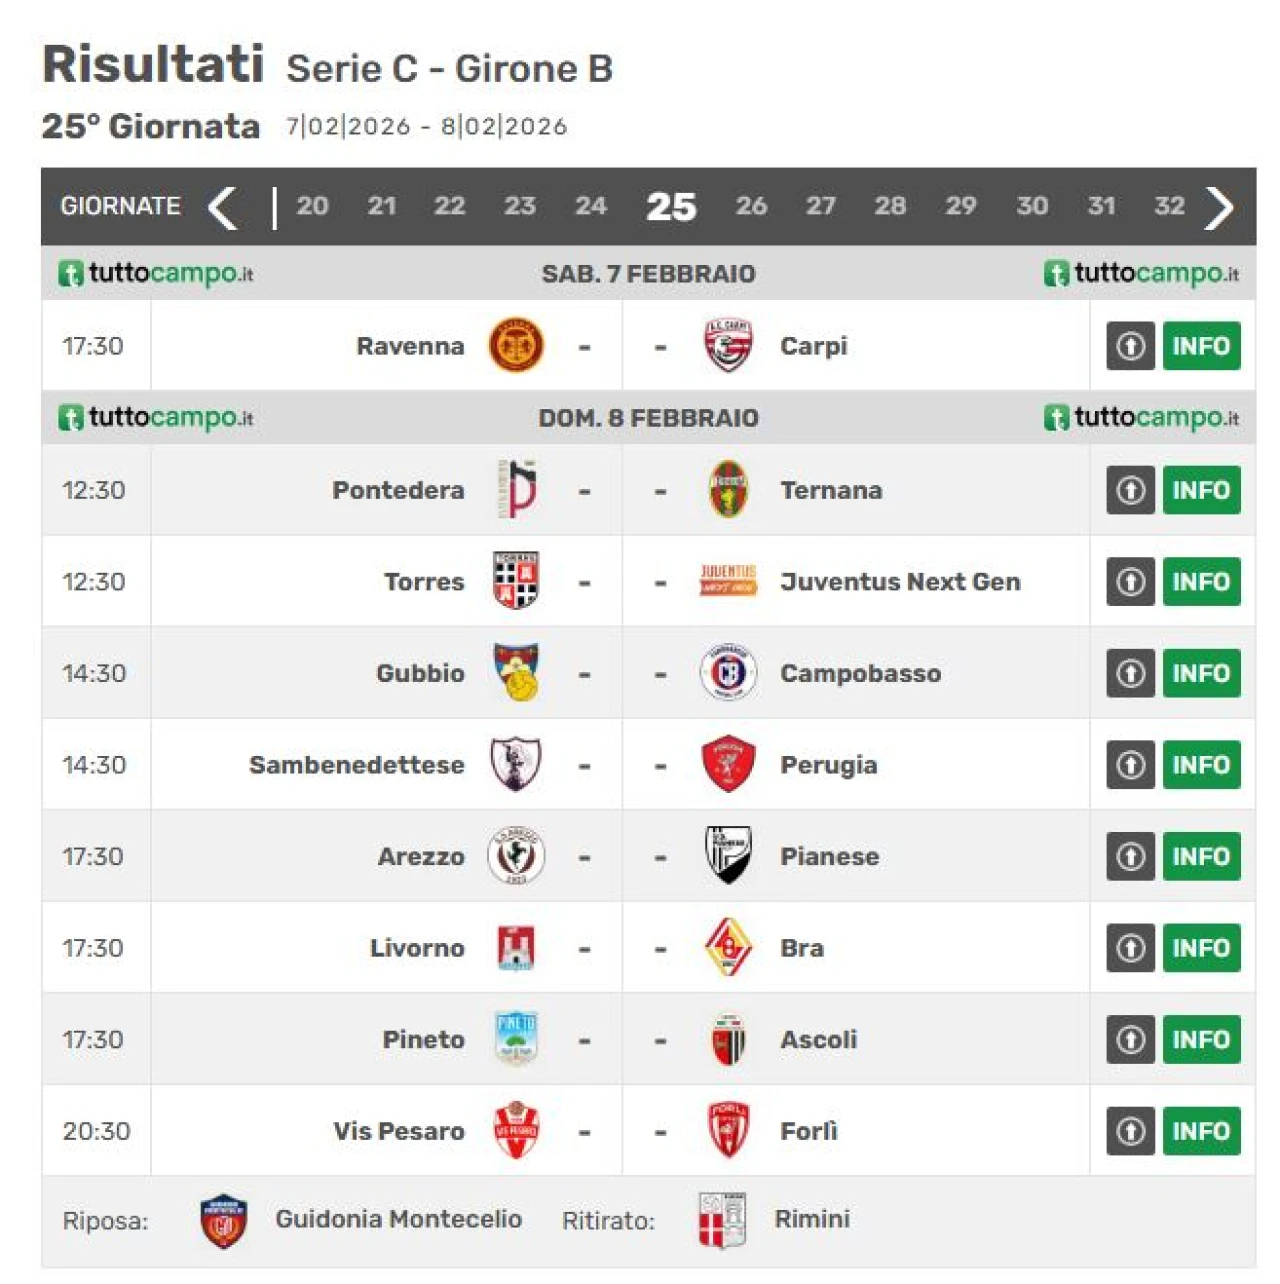Open INFO for Pontedera vs Ternana

click(x=1201, y=490)
